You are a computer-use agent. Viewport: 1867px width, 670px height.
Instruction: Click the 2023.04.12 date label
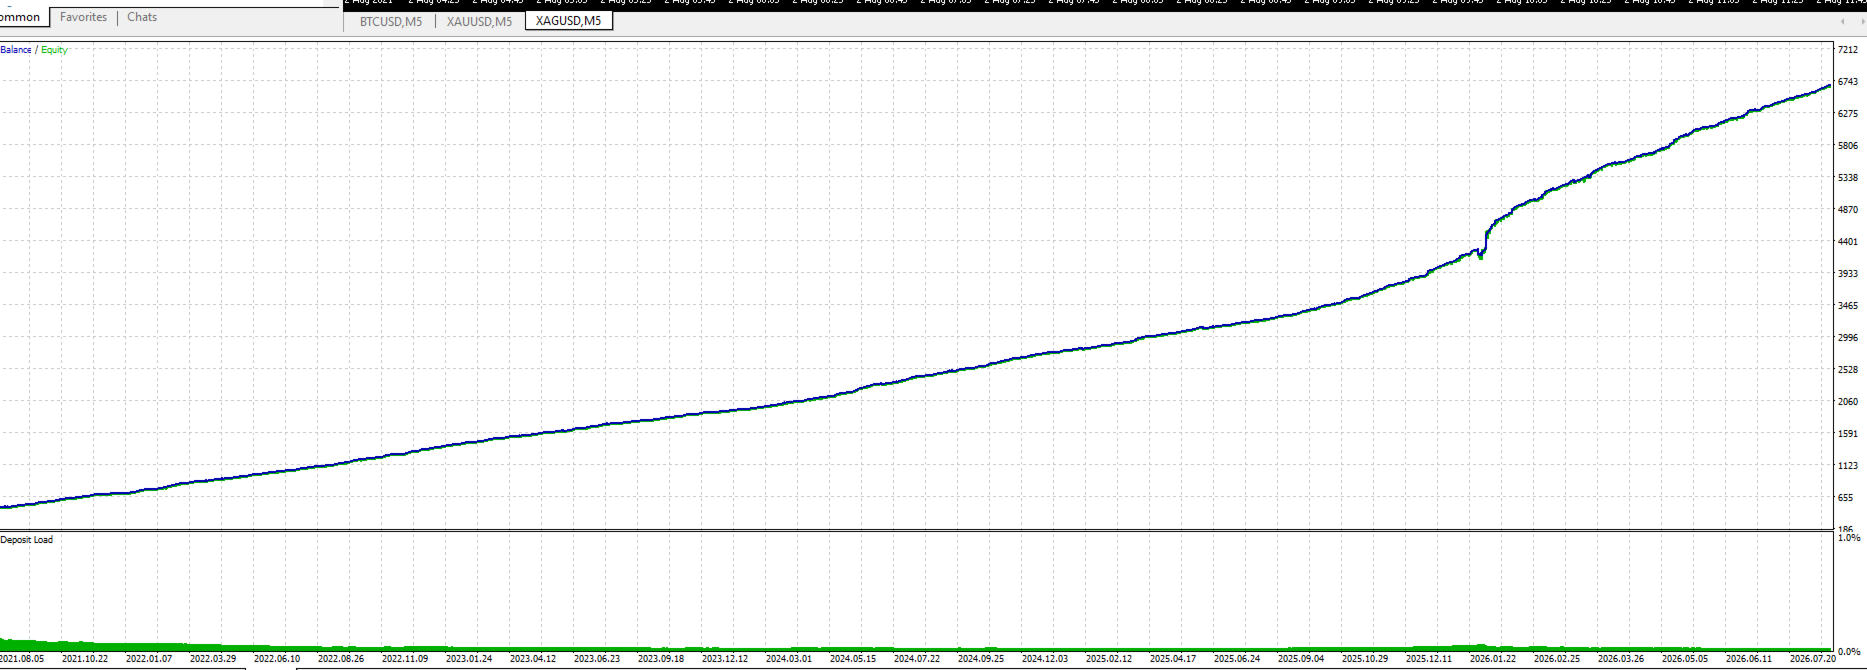(533, 659)
